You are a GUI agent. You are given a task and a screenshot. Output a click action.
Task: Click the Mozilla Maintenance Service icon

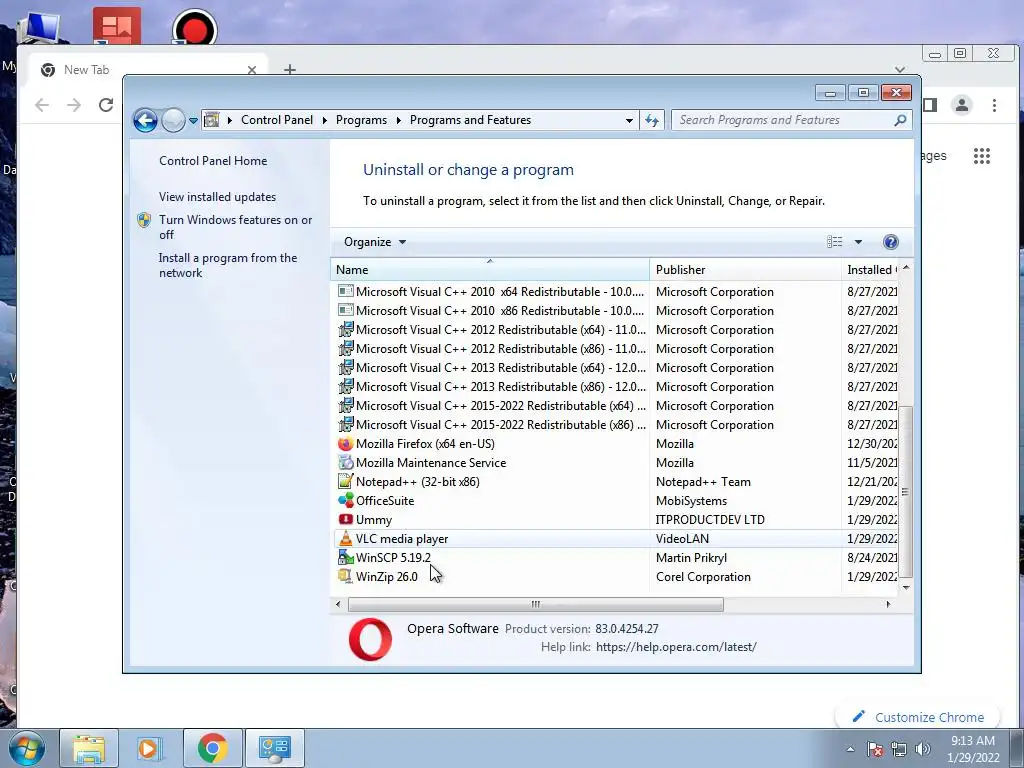345,462
